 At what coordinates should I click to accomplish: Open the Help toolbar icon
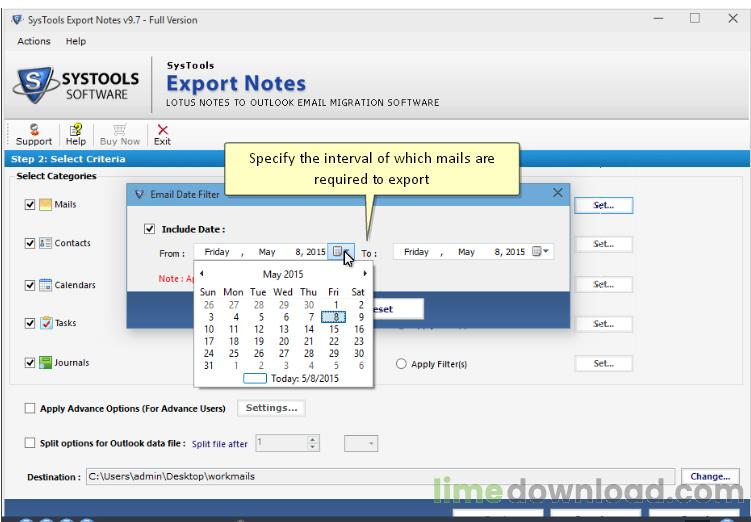[76, 135]
